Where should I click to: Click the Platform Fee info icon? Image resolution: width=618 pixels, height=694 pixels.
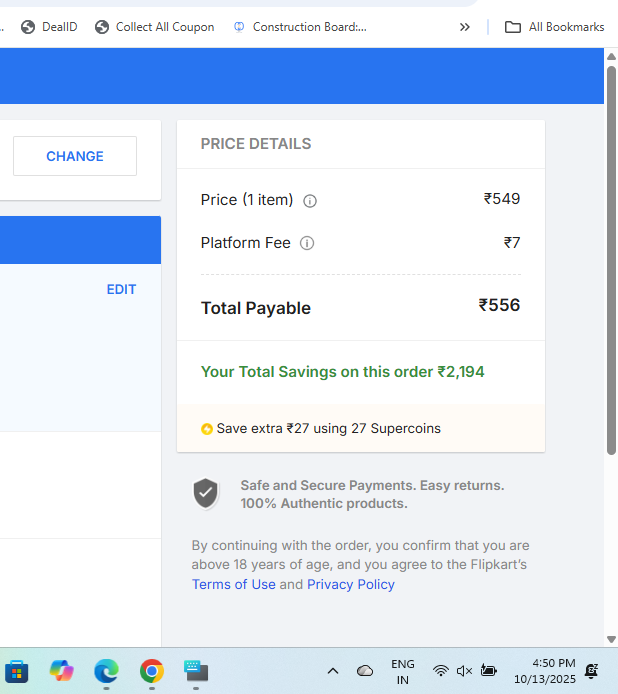307,243
